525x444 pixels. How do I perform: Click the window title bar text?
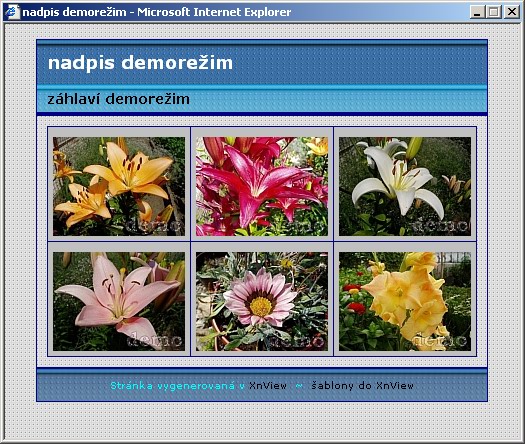pyautogui.click(x=157, y=12)
